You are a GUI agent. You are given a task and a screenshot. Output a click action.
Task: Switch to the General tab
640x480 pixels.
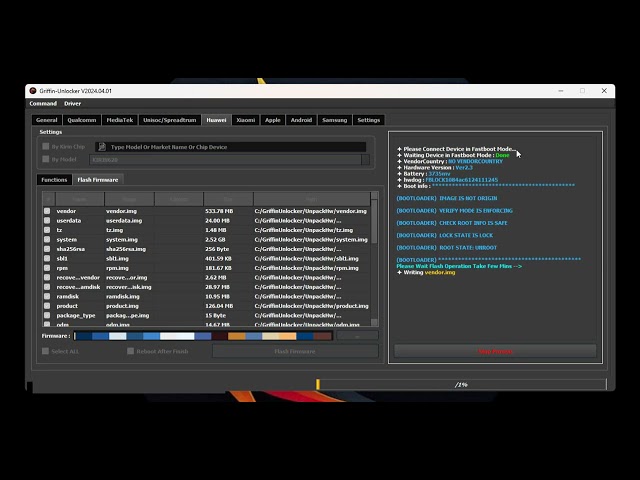tap(47, 120)
